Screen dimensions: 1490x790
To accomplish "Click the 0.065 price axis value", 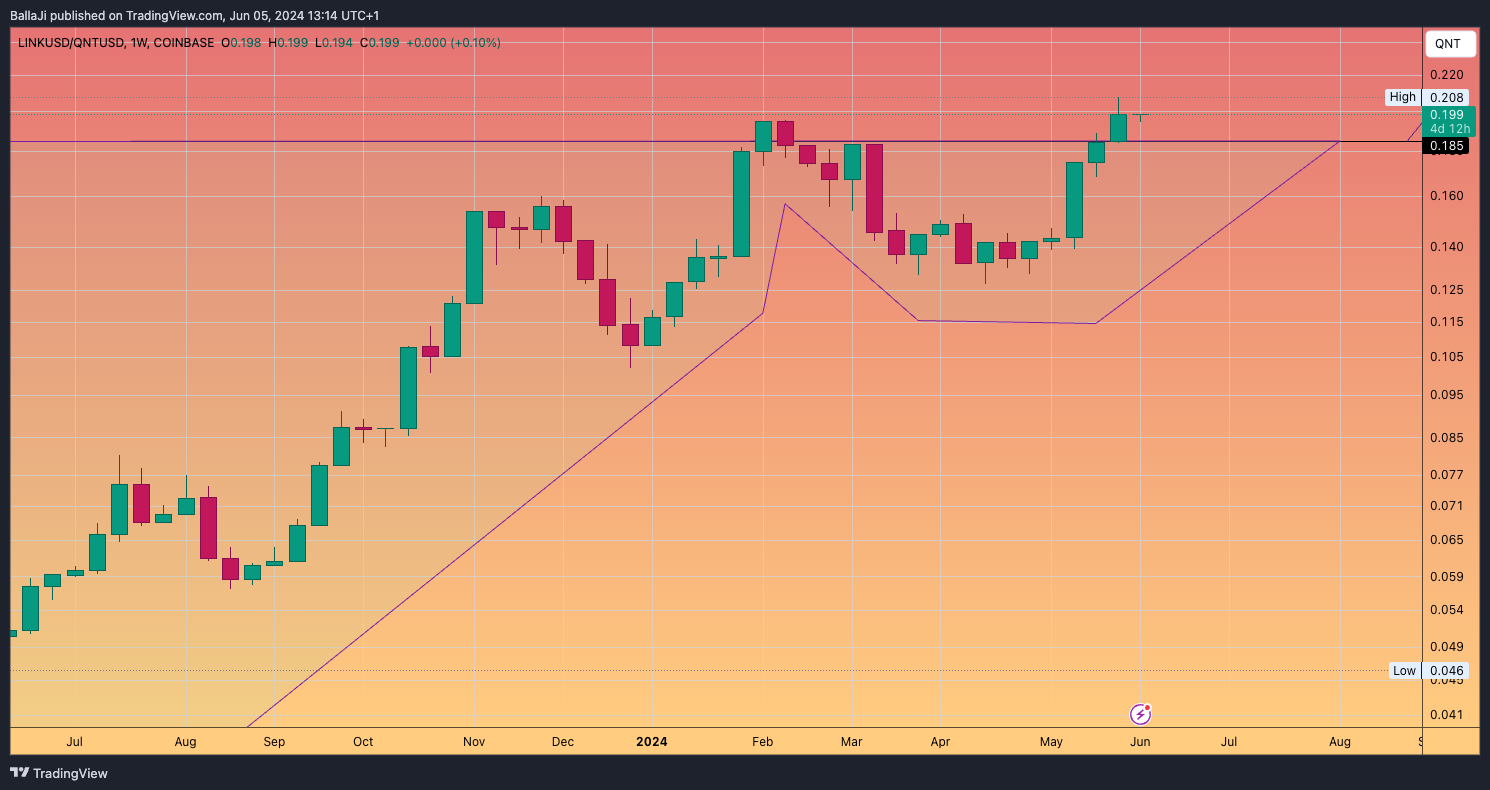I will point(1447,540).
